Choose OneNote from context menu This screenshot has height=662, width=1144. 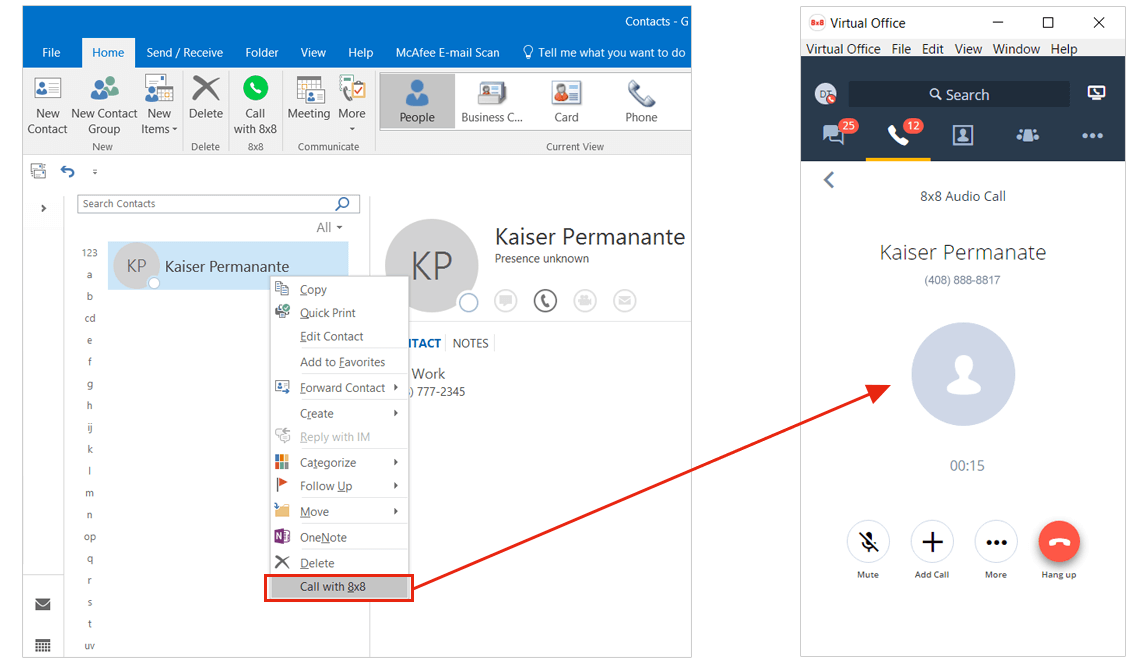pyautogui.click(x=339, y=537)
